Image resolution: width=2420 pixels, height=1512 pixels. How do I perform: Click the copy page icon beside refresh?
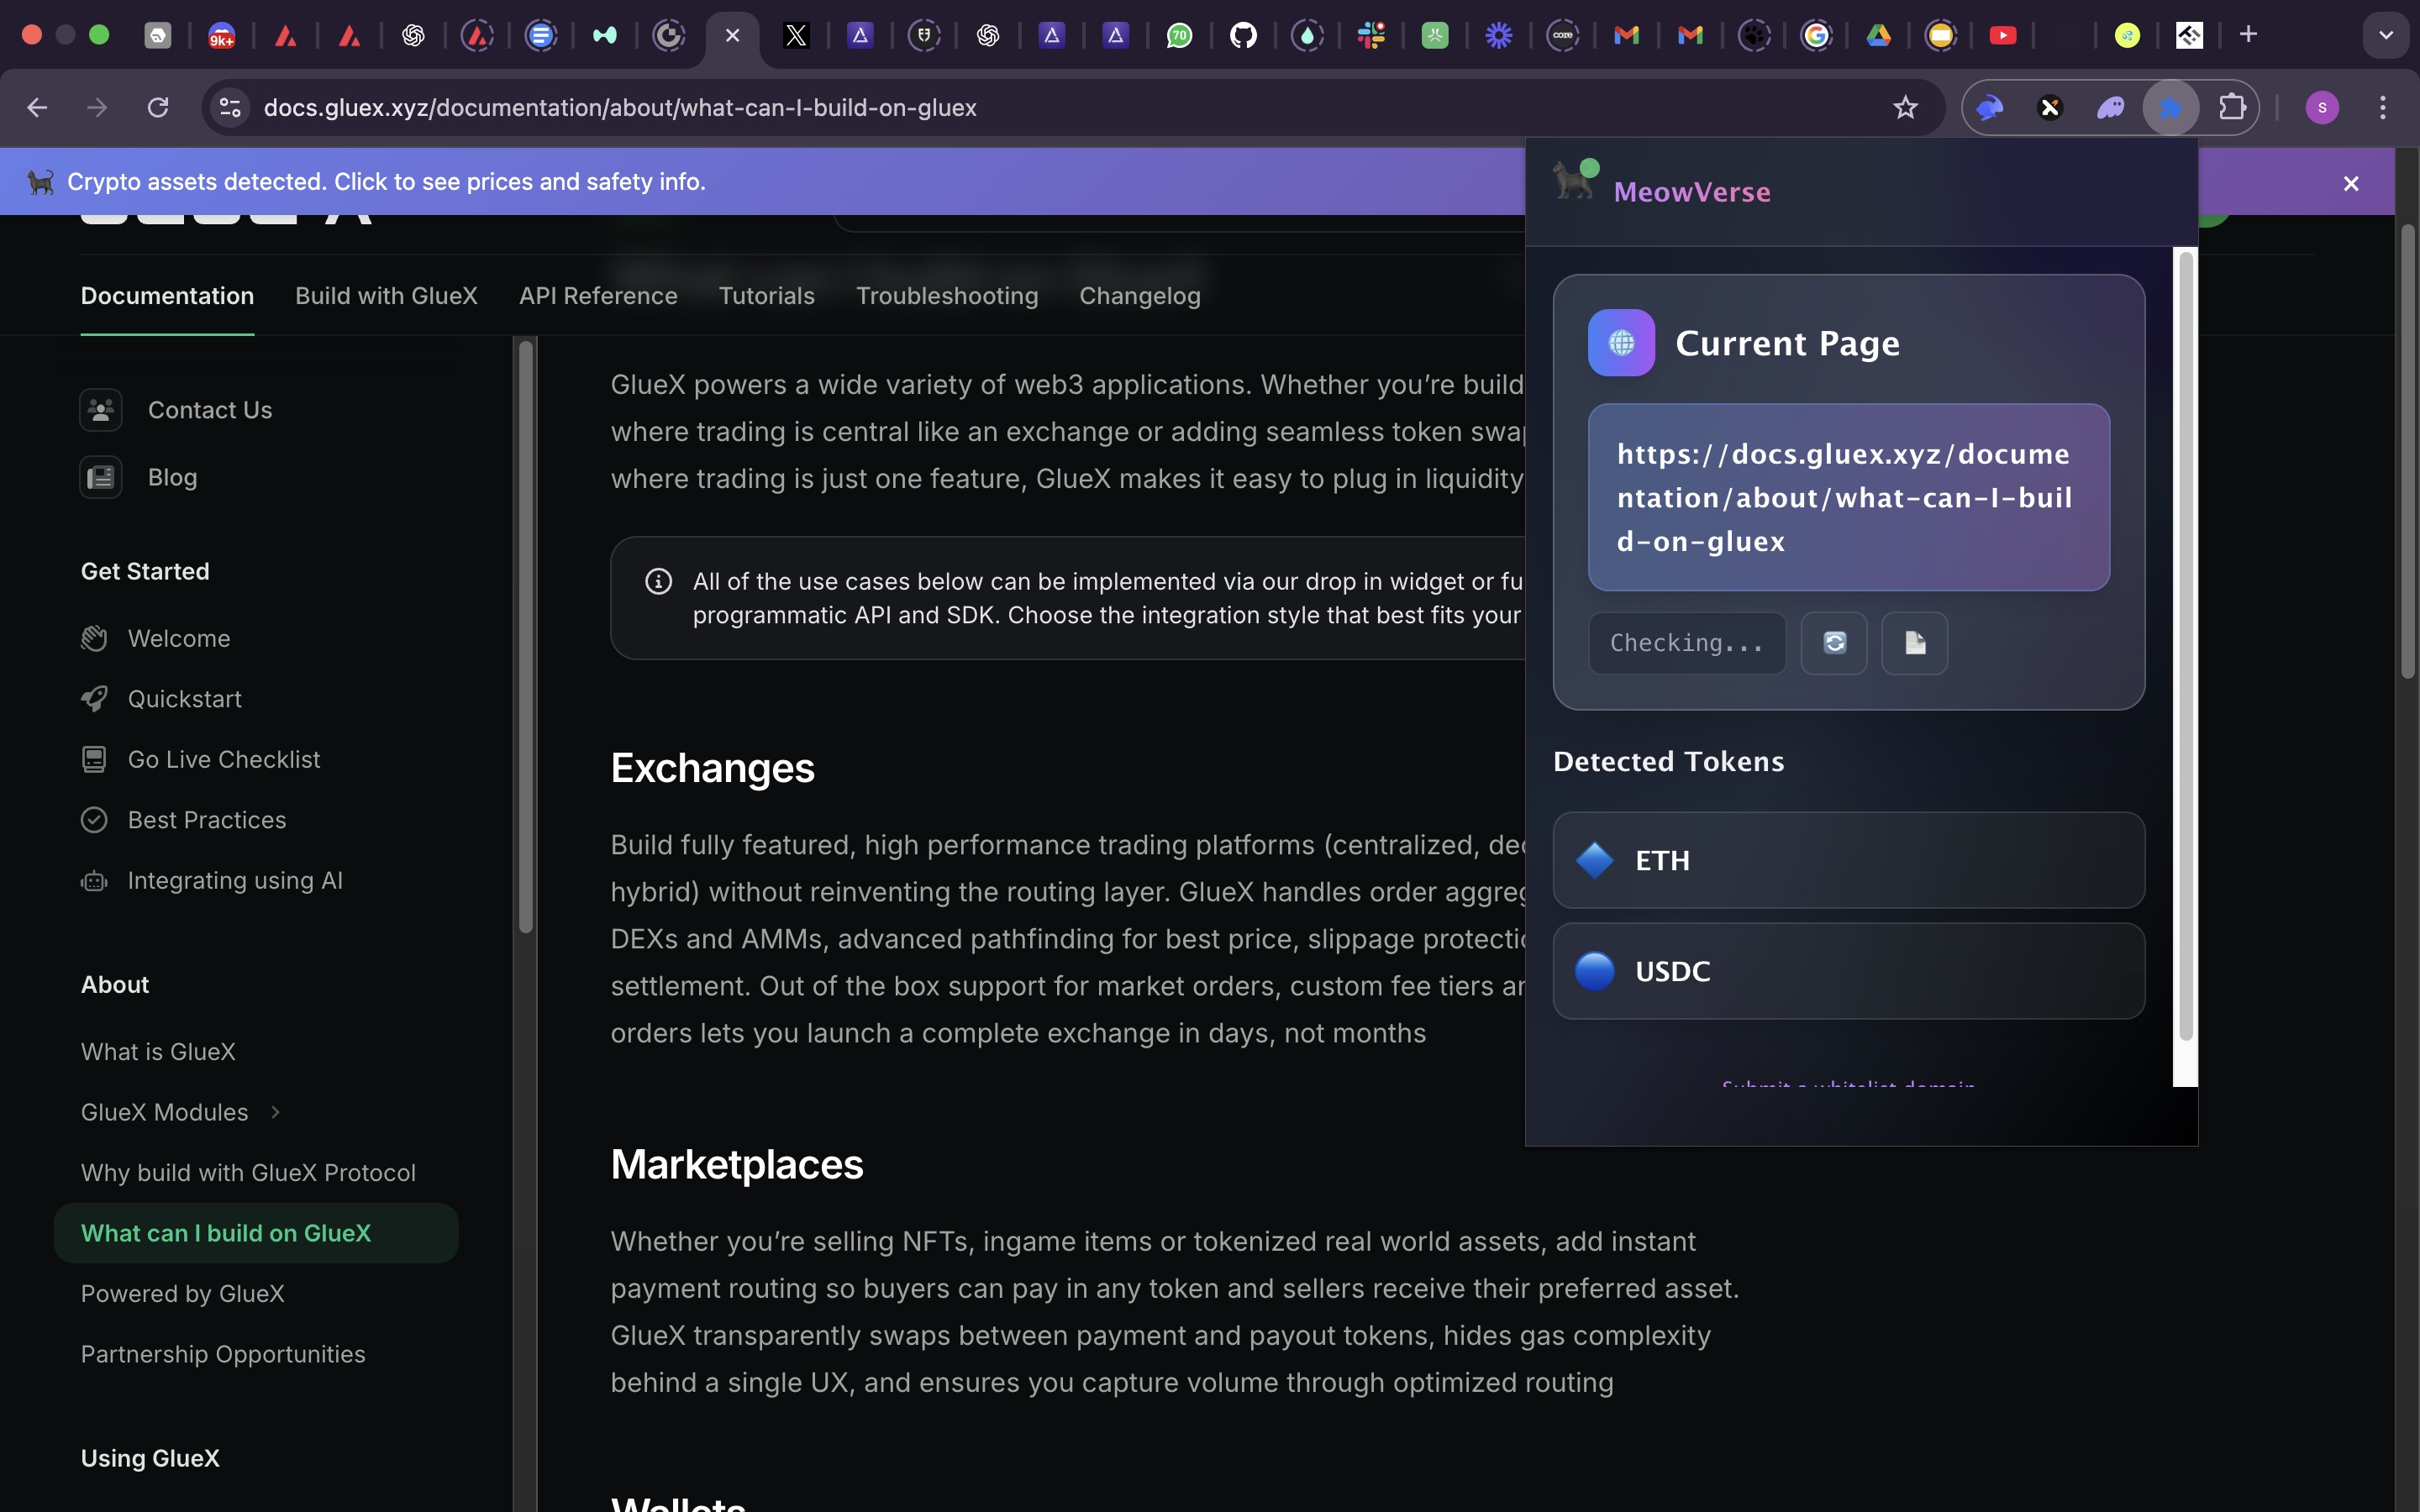(1914, 643)
